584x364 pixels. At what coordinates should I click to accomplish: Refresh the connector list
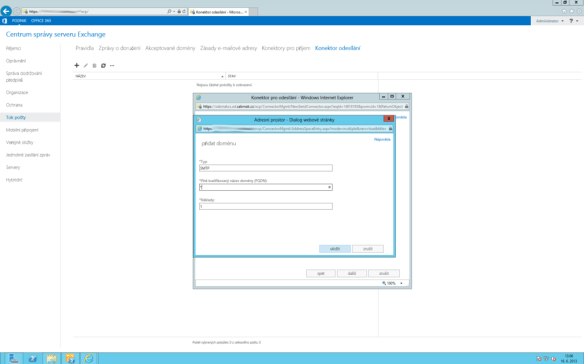pos(103,66)
